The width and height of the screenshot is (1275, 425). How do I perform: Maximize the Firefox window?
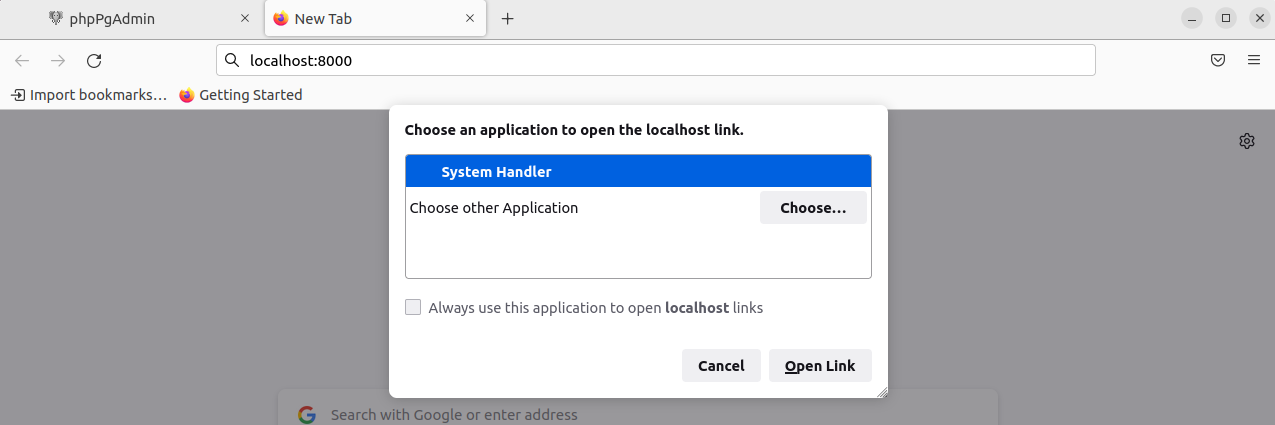pos(1225,18)
